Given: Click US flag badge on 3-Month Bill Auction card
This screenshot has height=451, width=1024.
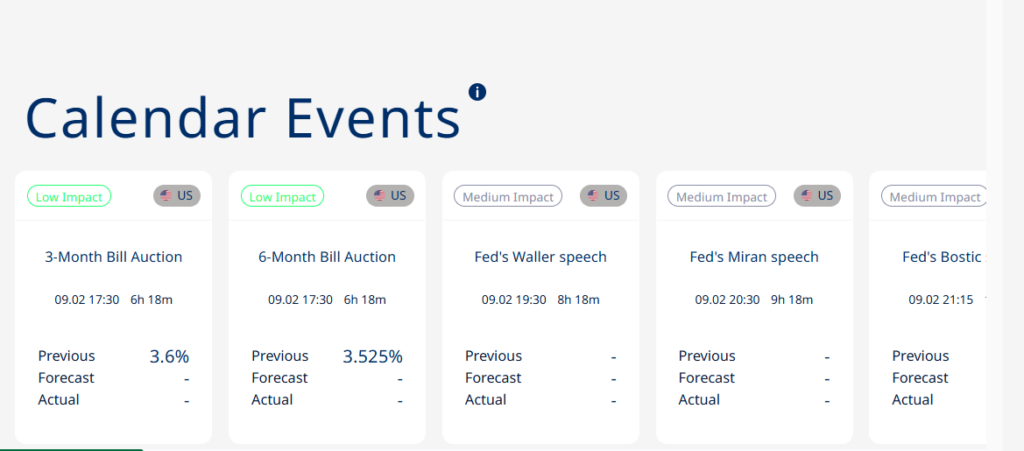Looking at the screenshot, I should (x=177, y=196).
